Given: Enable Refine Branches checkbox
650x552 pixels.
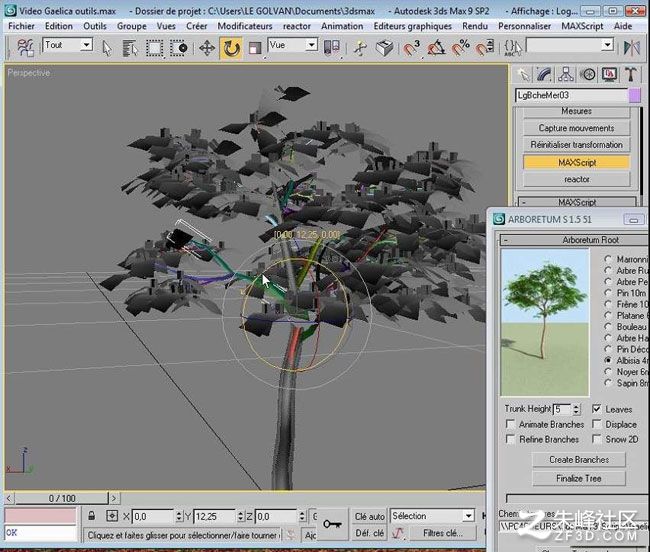Looking at the screenshot, I should pyautogui.click(x=510, y=439).
